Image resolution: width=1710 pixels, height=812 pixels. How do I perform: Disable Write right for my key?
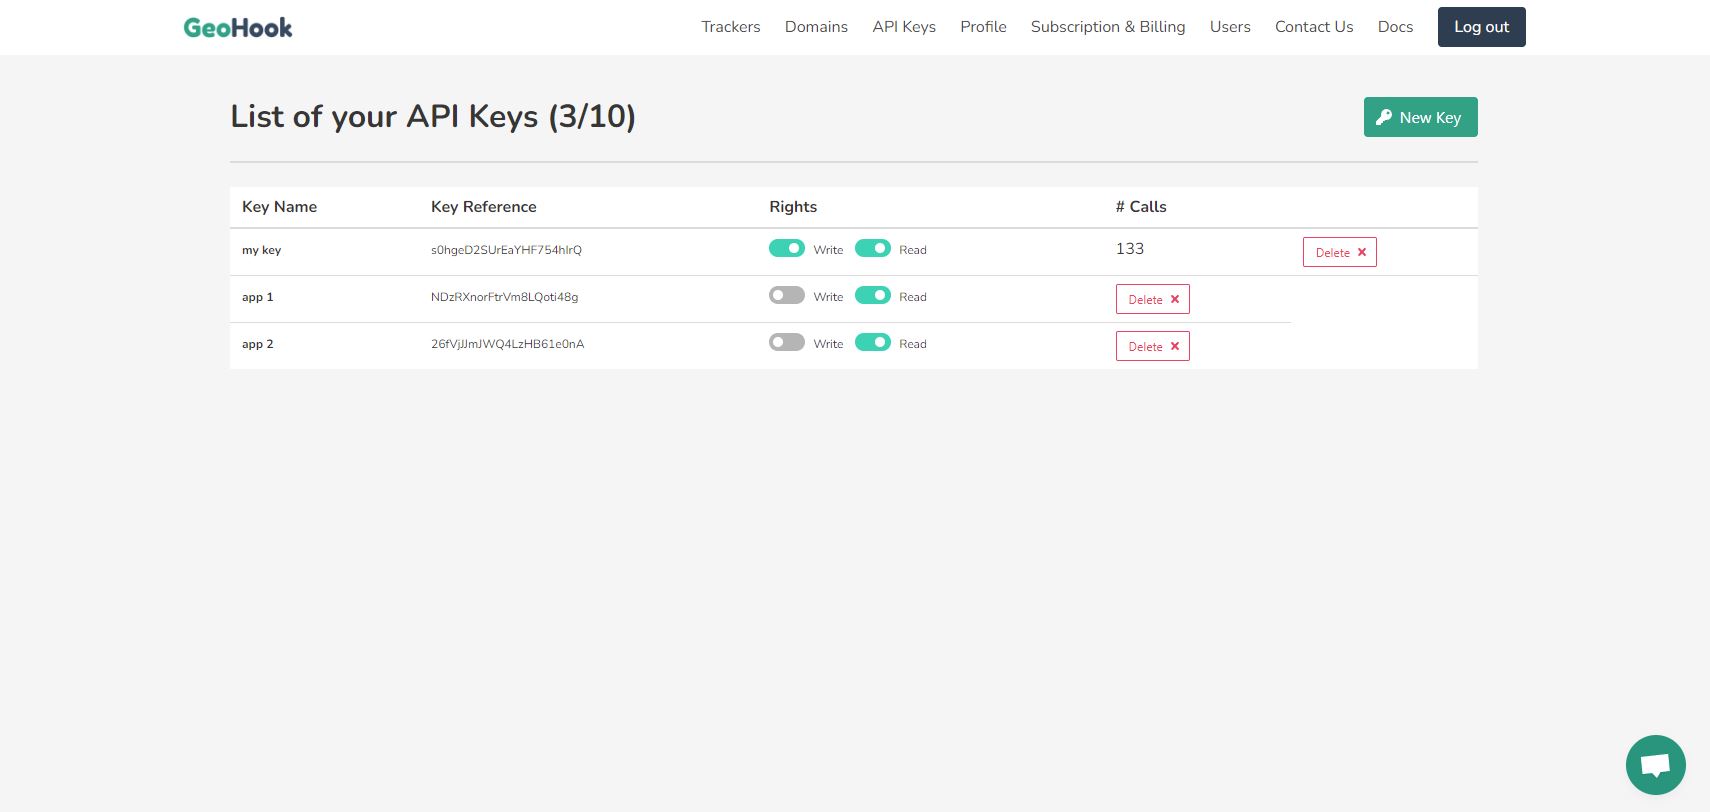click(787, 248)
